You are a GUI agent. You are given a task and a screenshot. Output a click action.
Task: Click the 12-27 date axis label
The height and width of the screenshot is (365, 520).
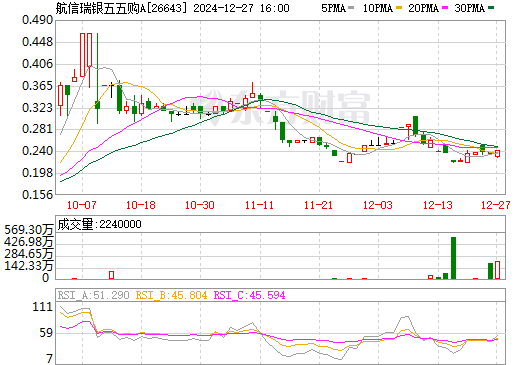[496, 205]
